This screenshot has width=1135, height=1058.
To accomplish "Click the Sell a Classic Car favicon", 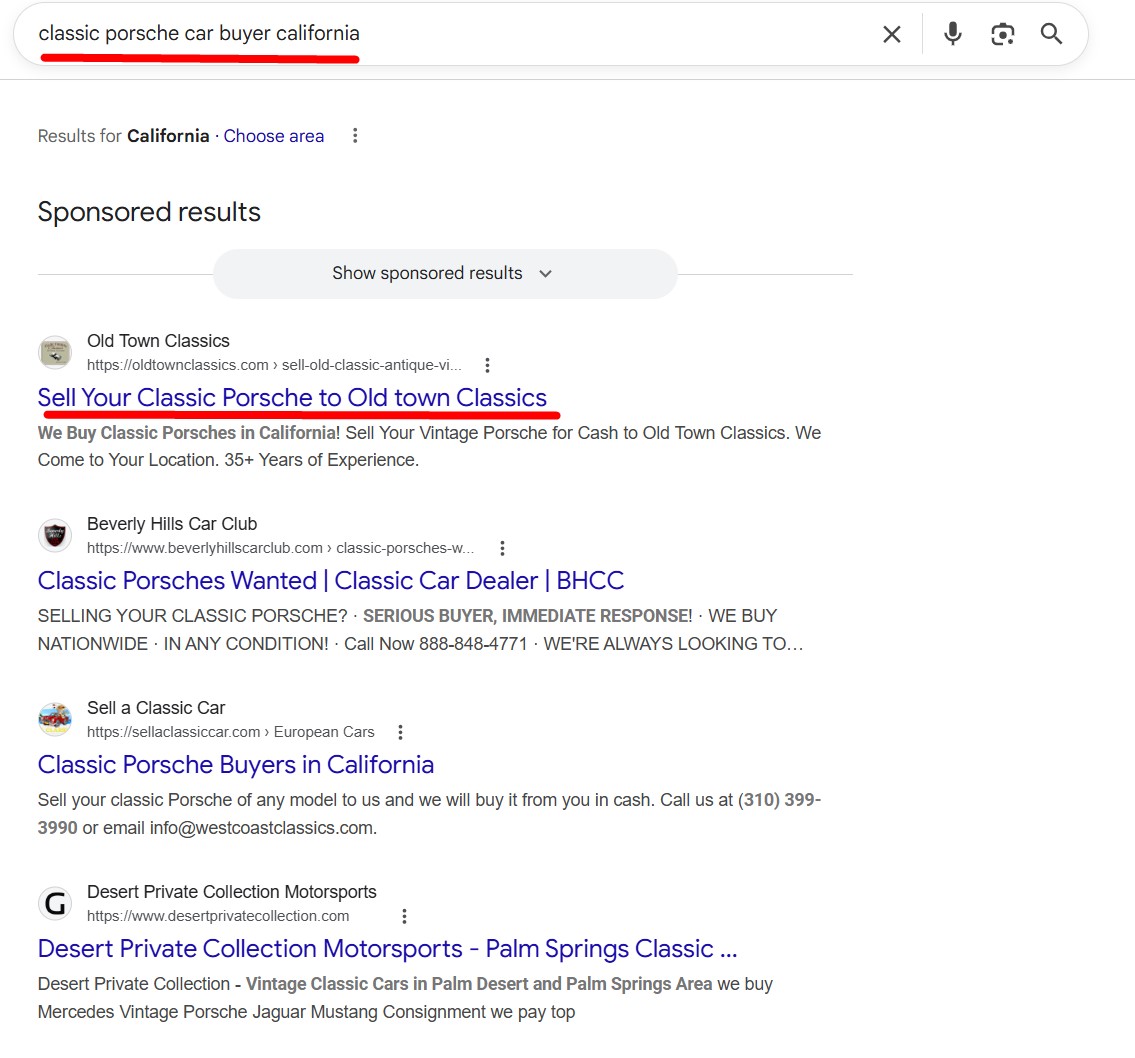I will point(55,720).
